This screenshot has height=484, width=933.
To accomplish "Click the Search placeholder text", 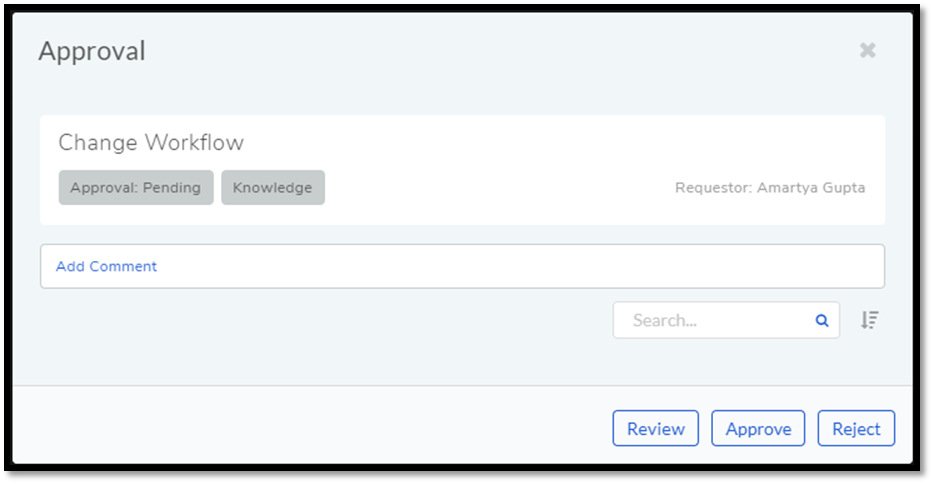I will click(x=665, y=320).
